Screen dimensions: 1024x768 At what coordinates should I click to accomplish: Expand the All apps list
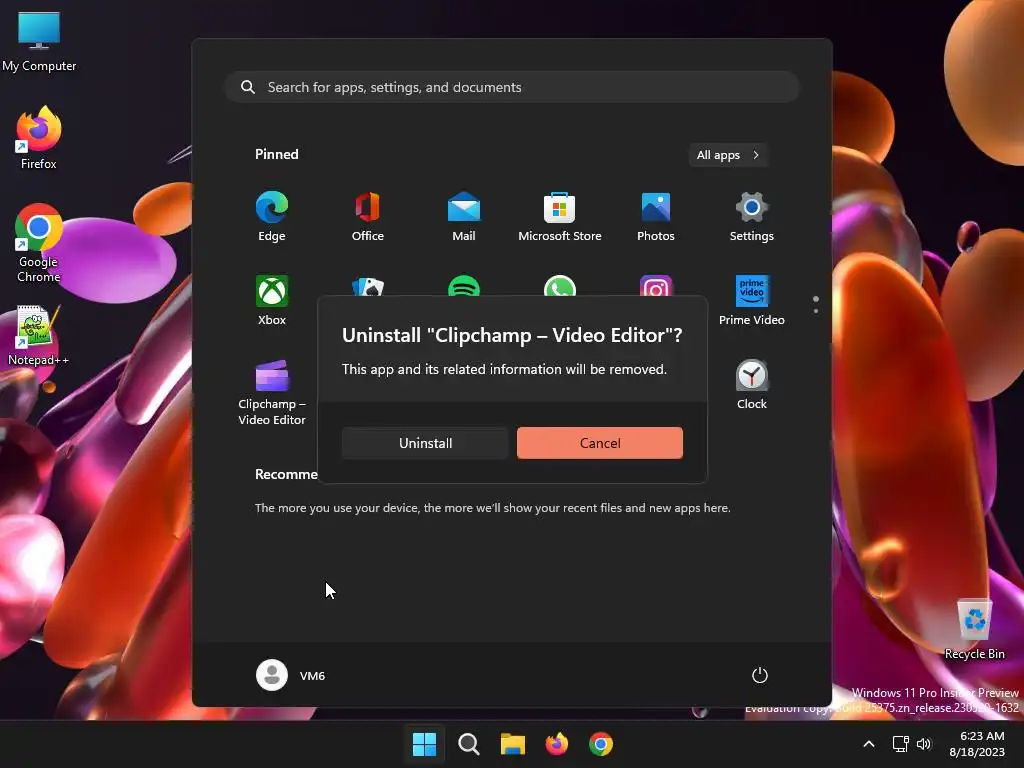click(x=728, y=155)
